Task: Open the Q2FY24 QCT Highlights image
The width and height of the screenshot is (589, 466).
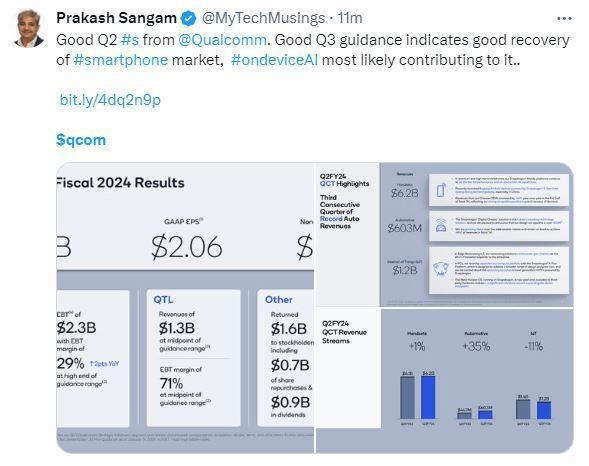Action: [445, 234]
